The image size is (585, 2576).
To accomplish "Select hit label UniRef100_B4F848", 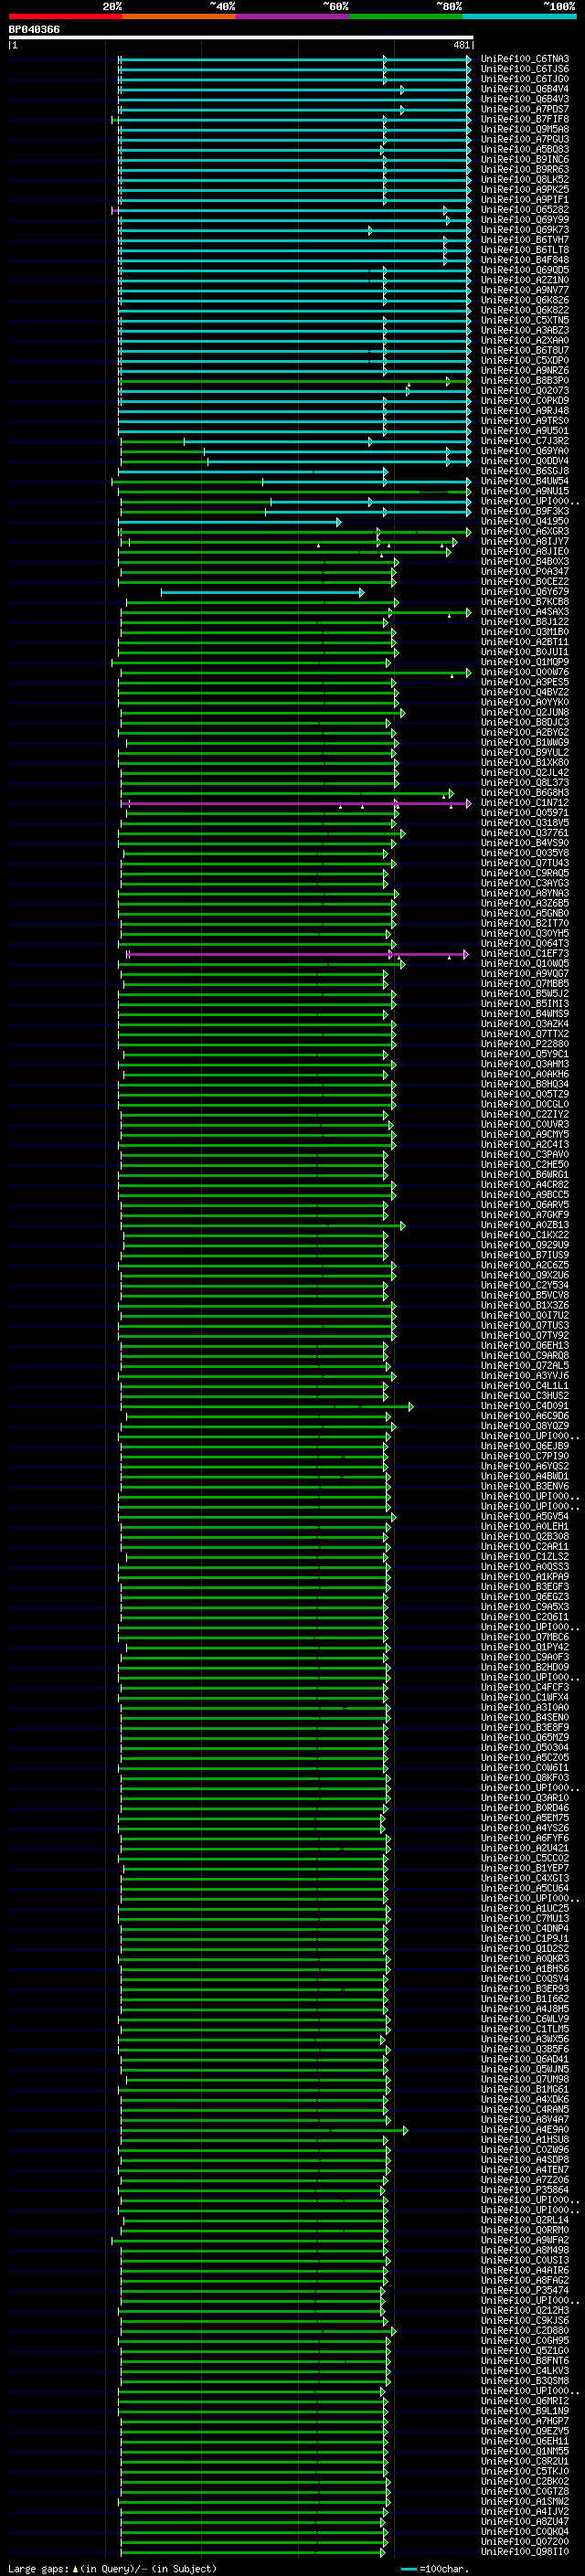I will tap(525, 260).
